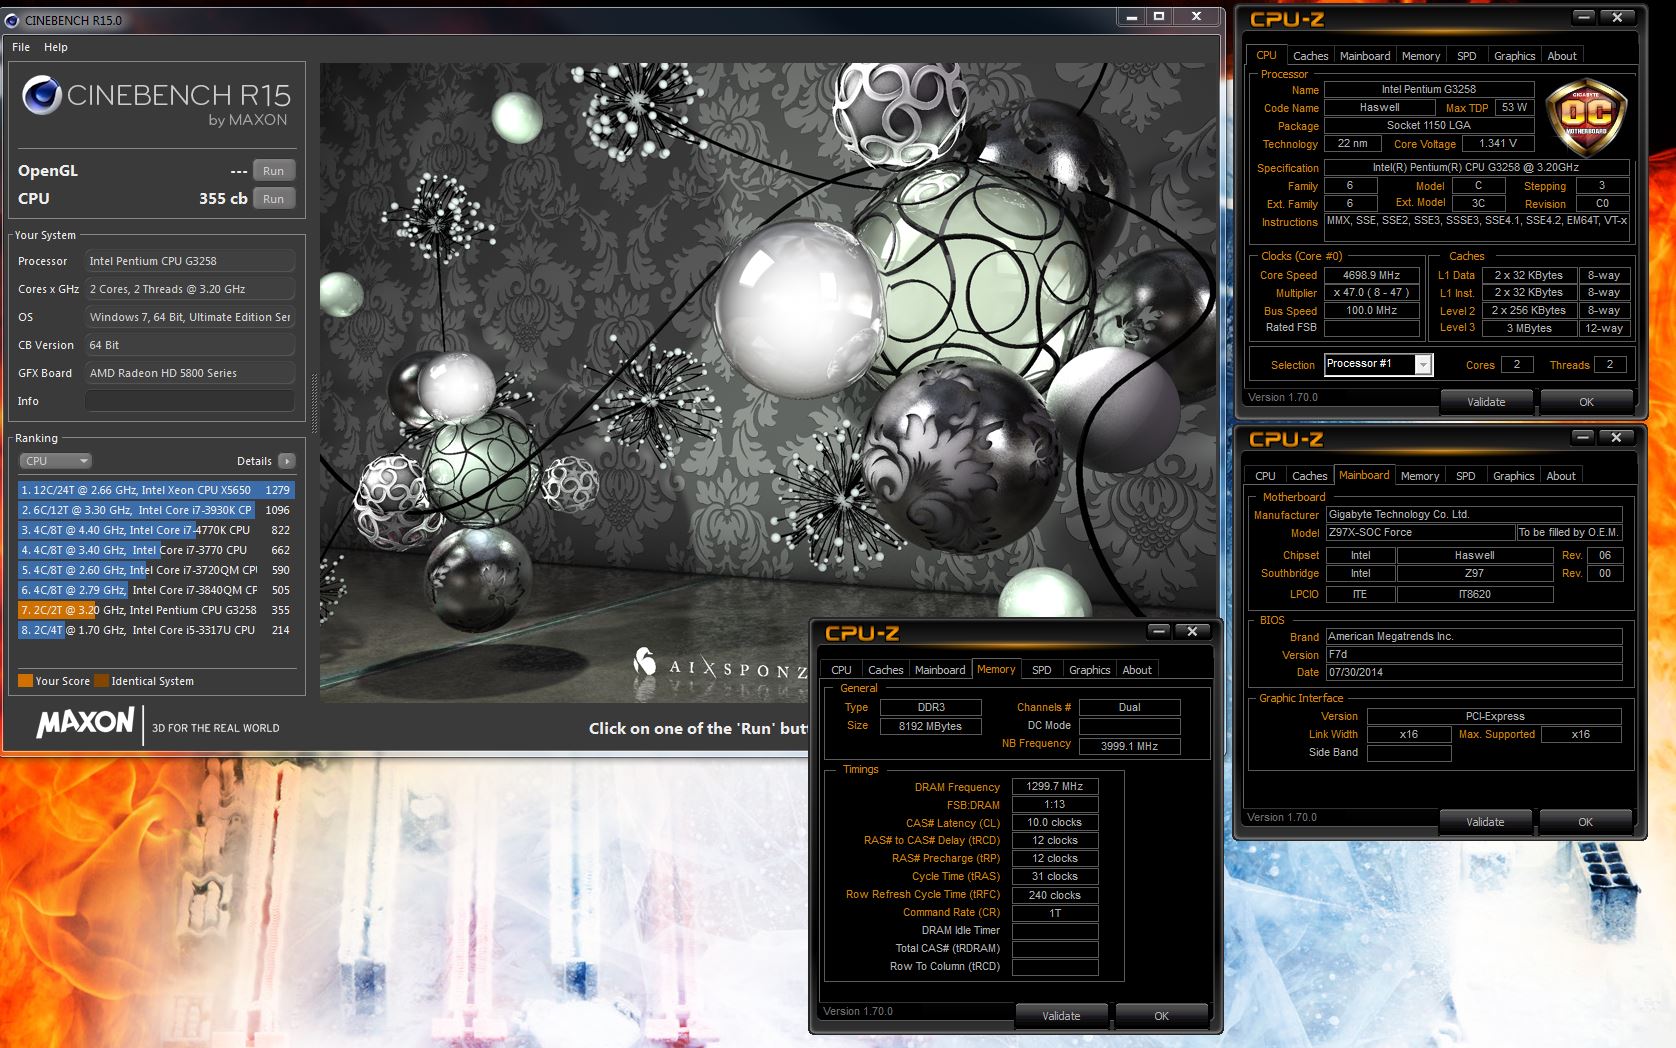Screen dimensions: 1676x1048
Task: Select ranking row Intel Pentium CPU G3258
Action: (x=155, y=610)
